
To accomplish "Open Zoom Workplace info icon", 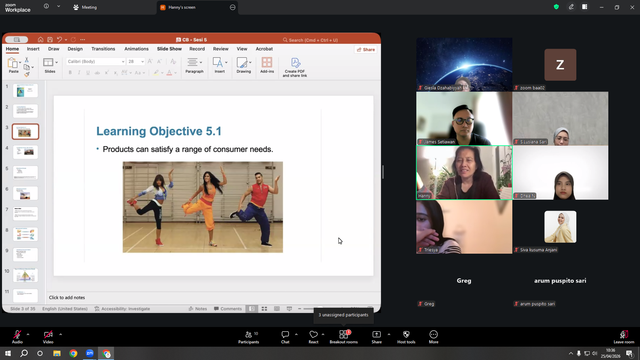I will tap(46, 7).
